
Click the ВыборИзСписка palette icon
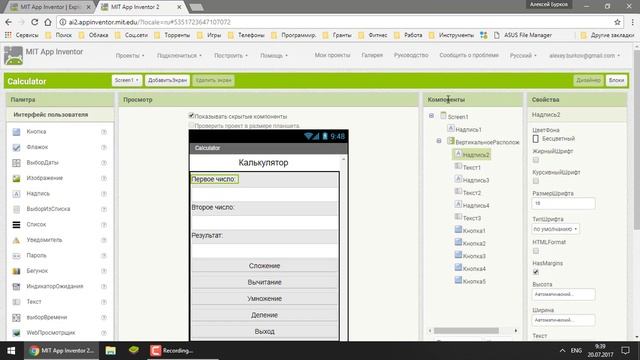point(16,209)
